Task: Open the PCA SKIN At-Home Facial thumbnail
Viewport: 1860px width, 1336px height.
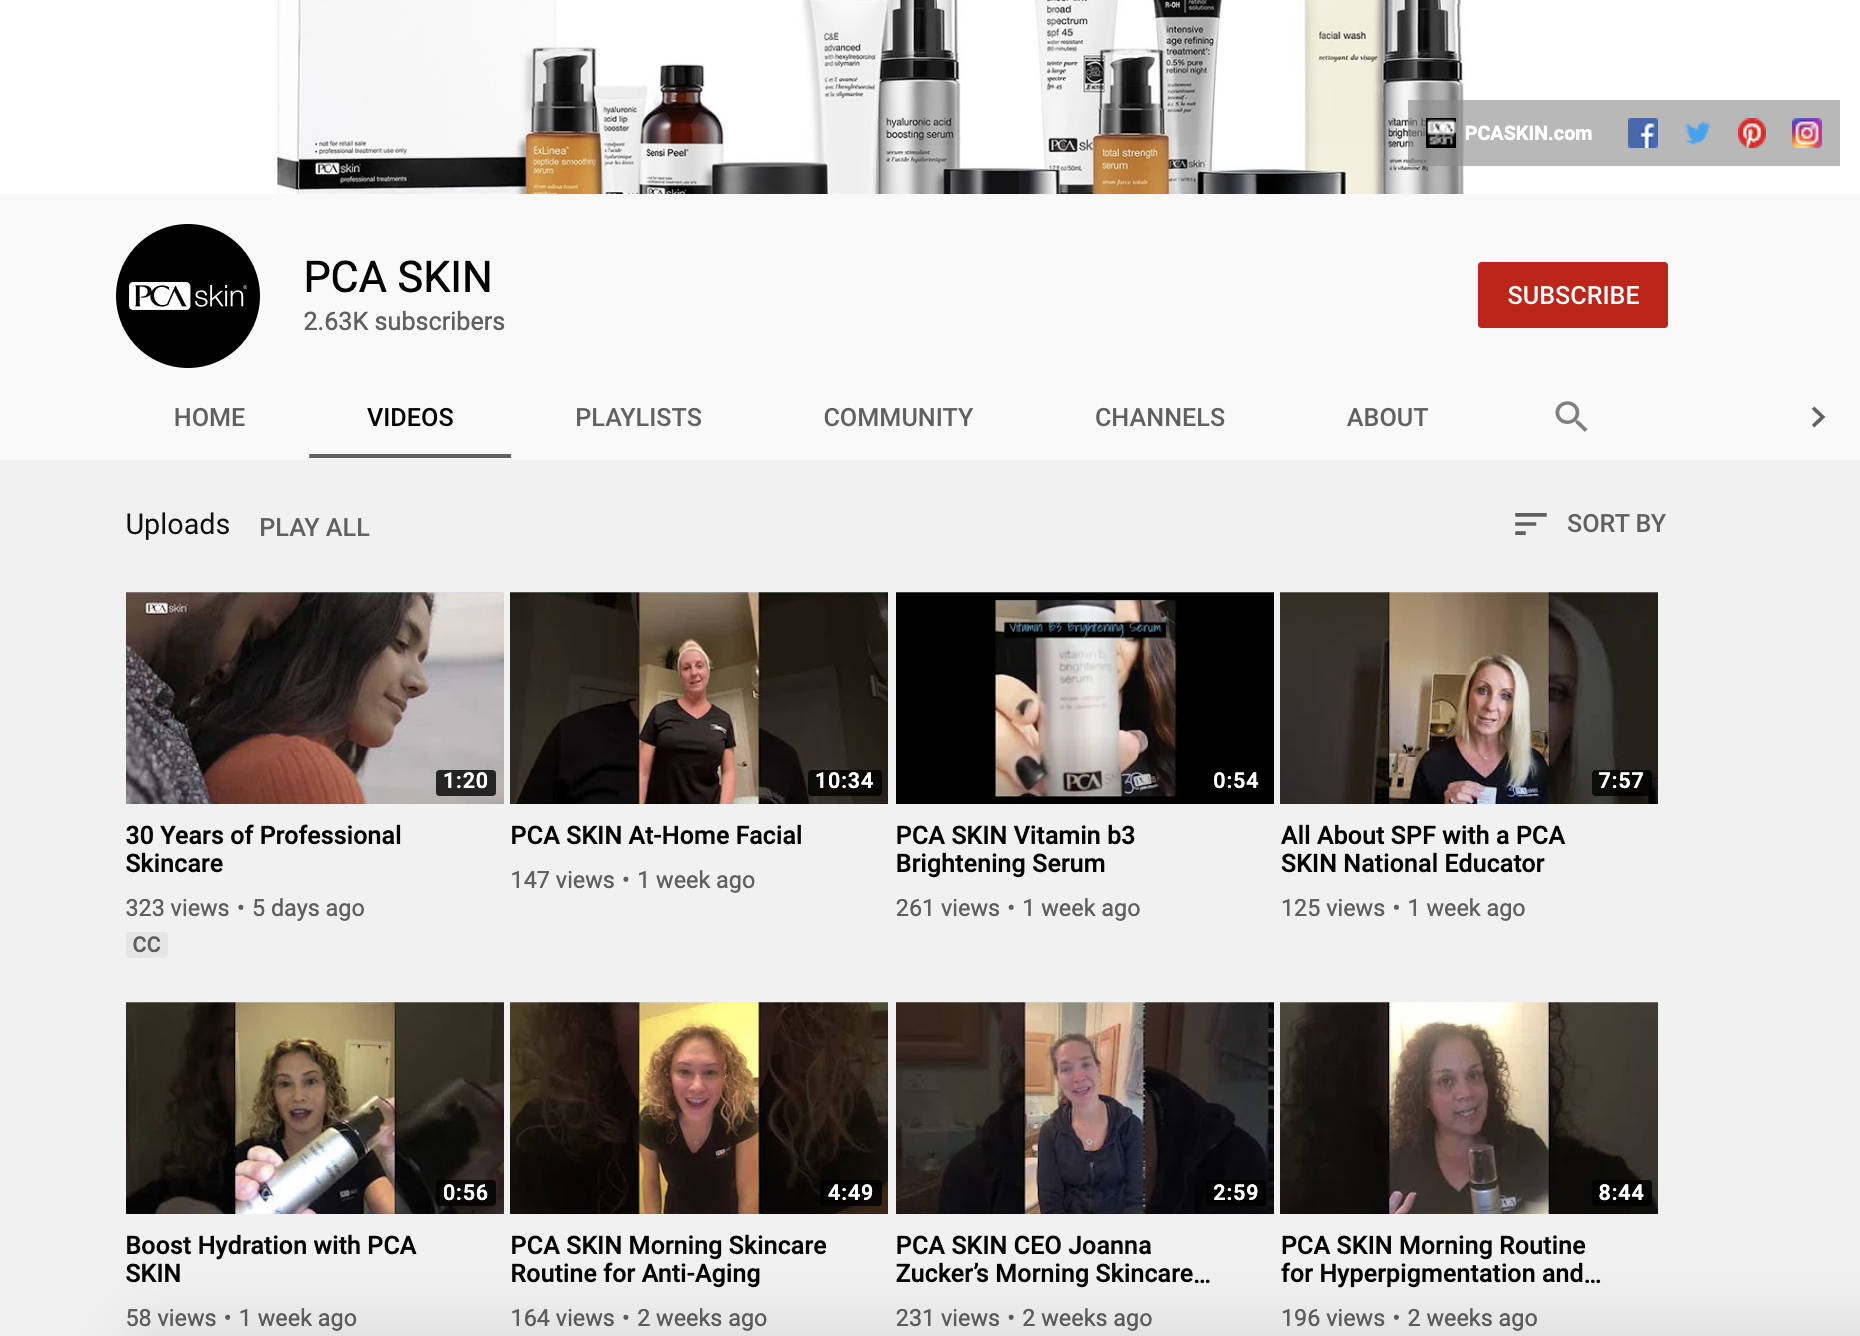Action: pos(699,698)
